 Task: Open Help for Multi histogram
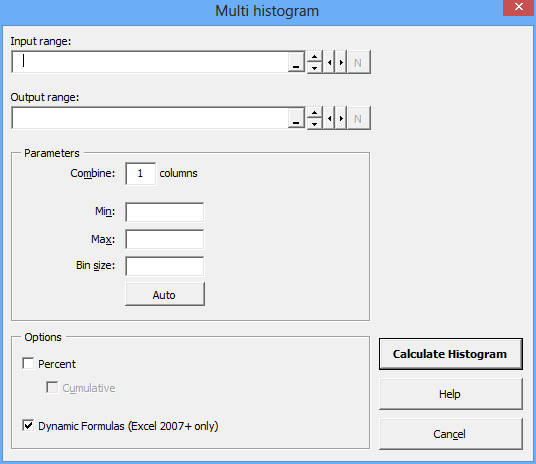[x=451, y=394]
